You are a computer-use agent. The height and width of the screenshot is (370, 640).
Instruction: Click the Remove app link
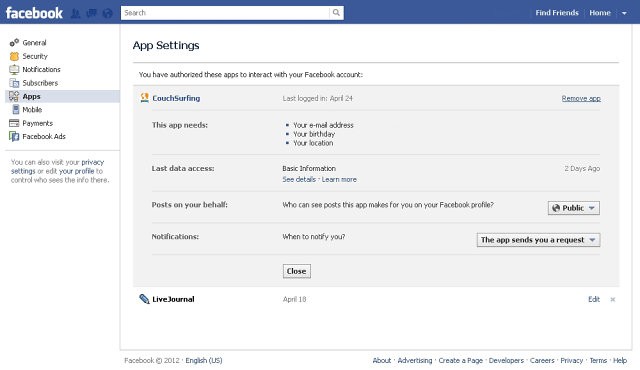tap(581, 98)
